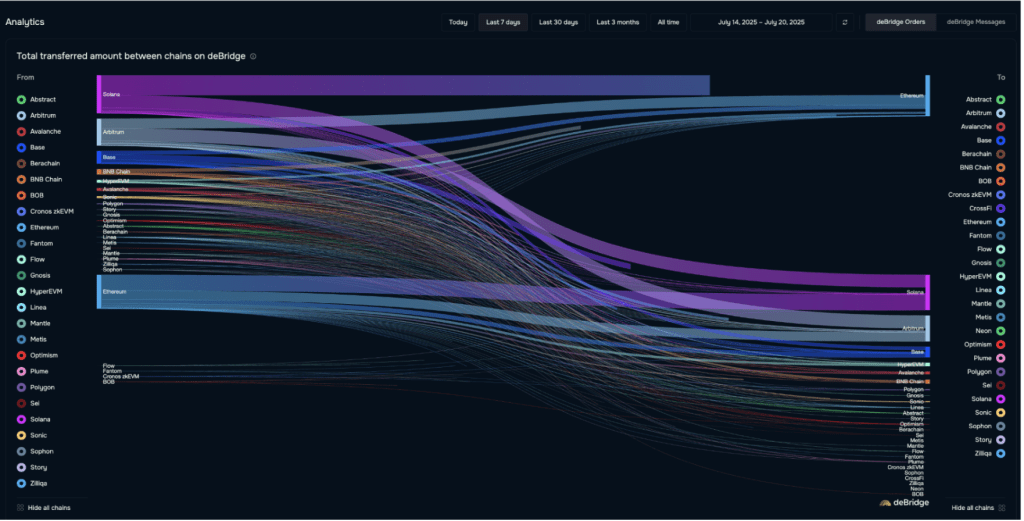Click Sonic icon in From list
Screen dimensions: 1024x521
coord(22,435)
